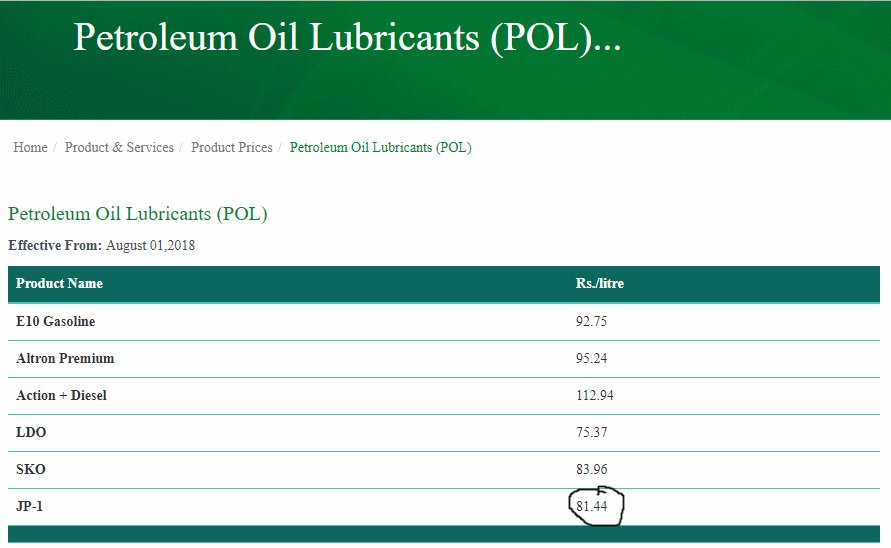The image size is (891, 548).
Task: Click the banner title Petroleum Oil Lubricants (POL)...
Action: click(347, 38)
